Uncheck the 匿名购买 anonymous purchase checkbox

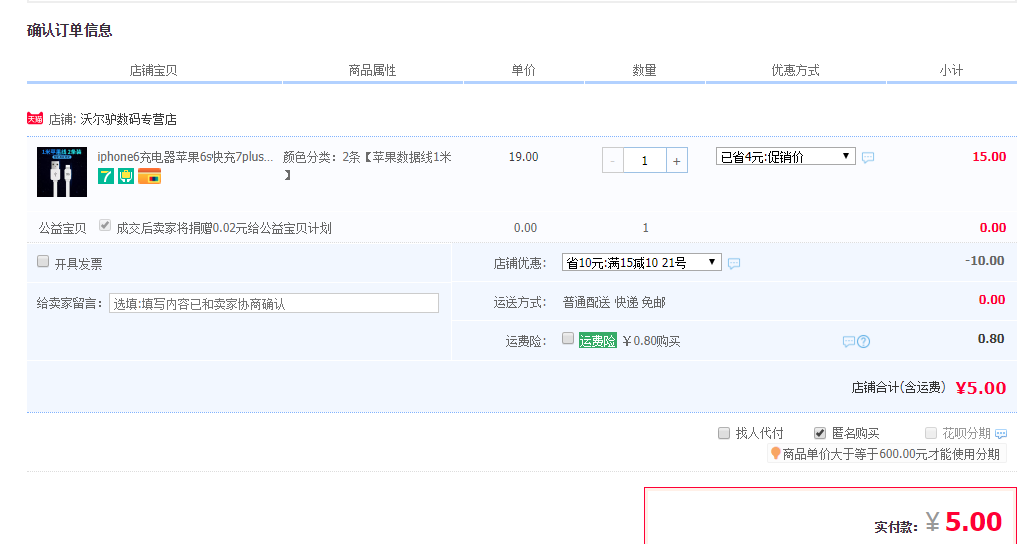[820, 433]
